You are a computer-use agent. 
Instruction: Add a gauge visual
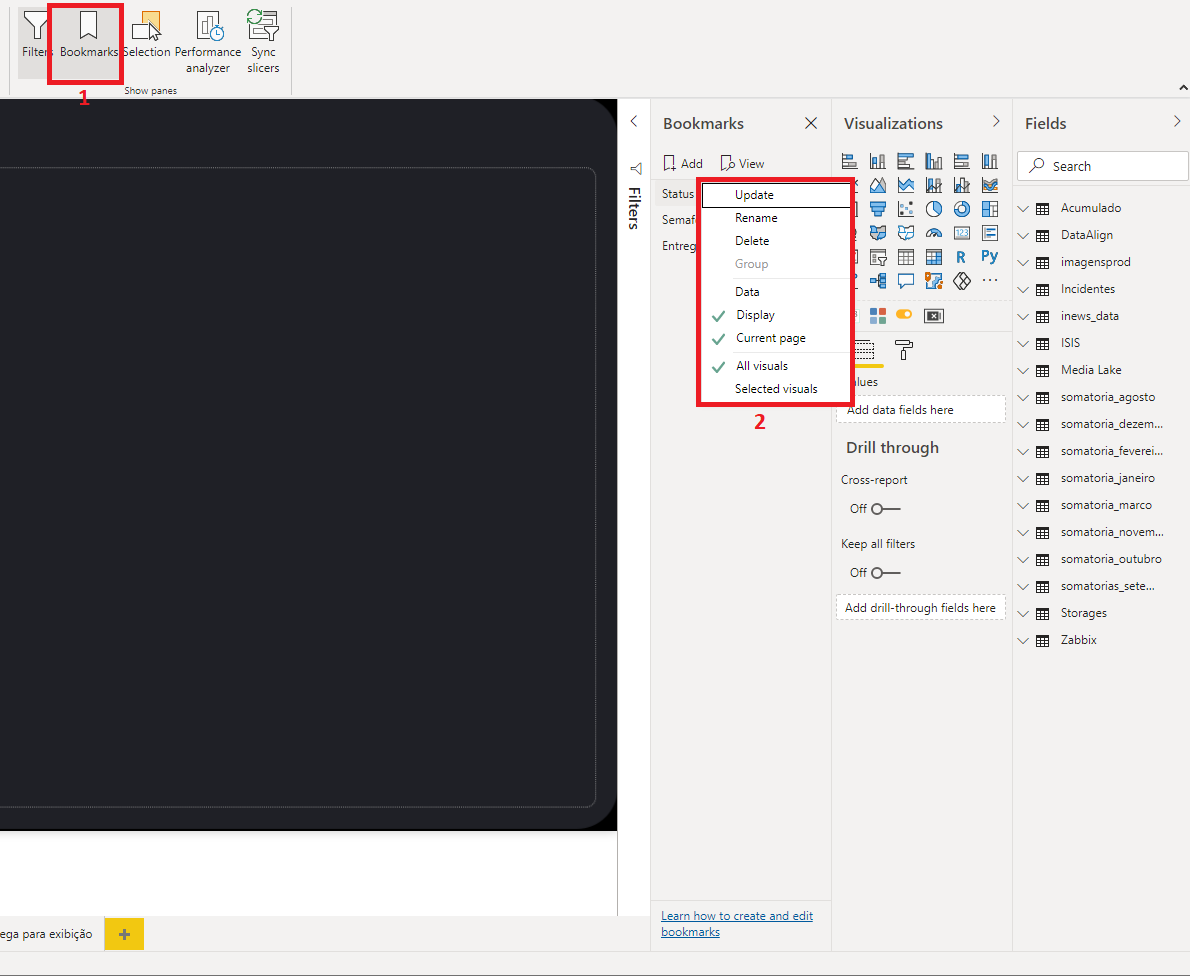[x=933, y=233]
